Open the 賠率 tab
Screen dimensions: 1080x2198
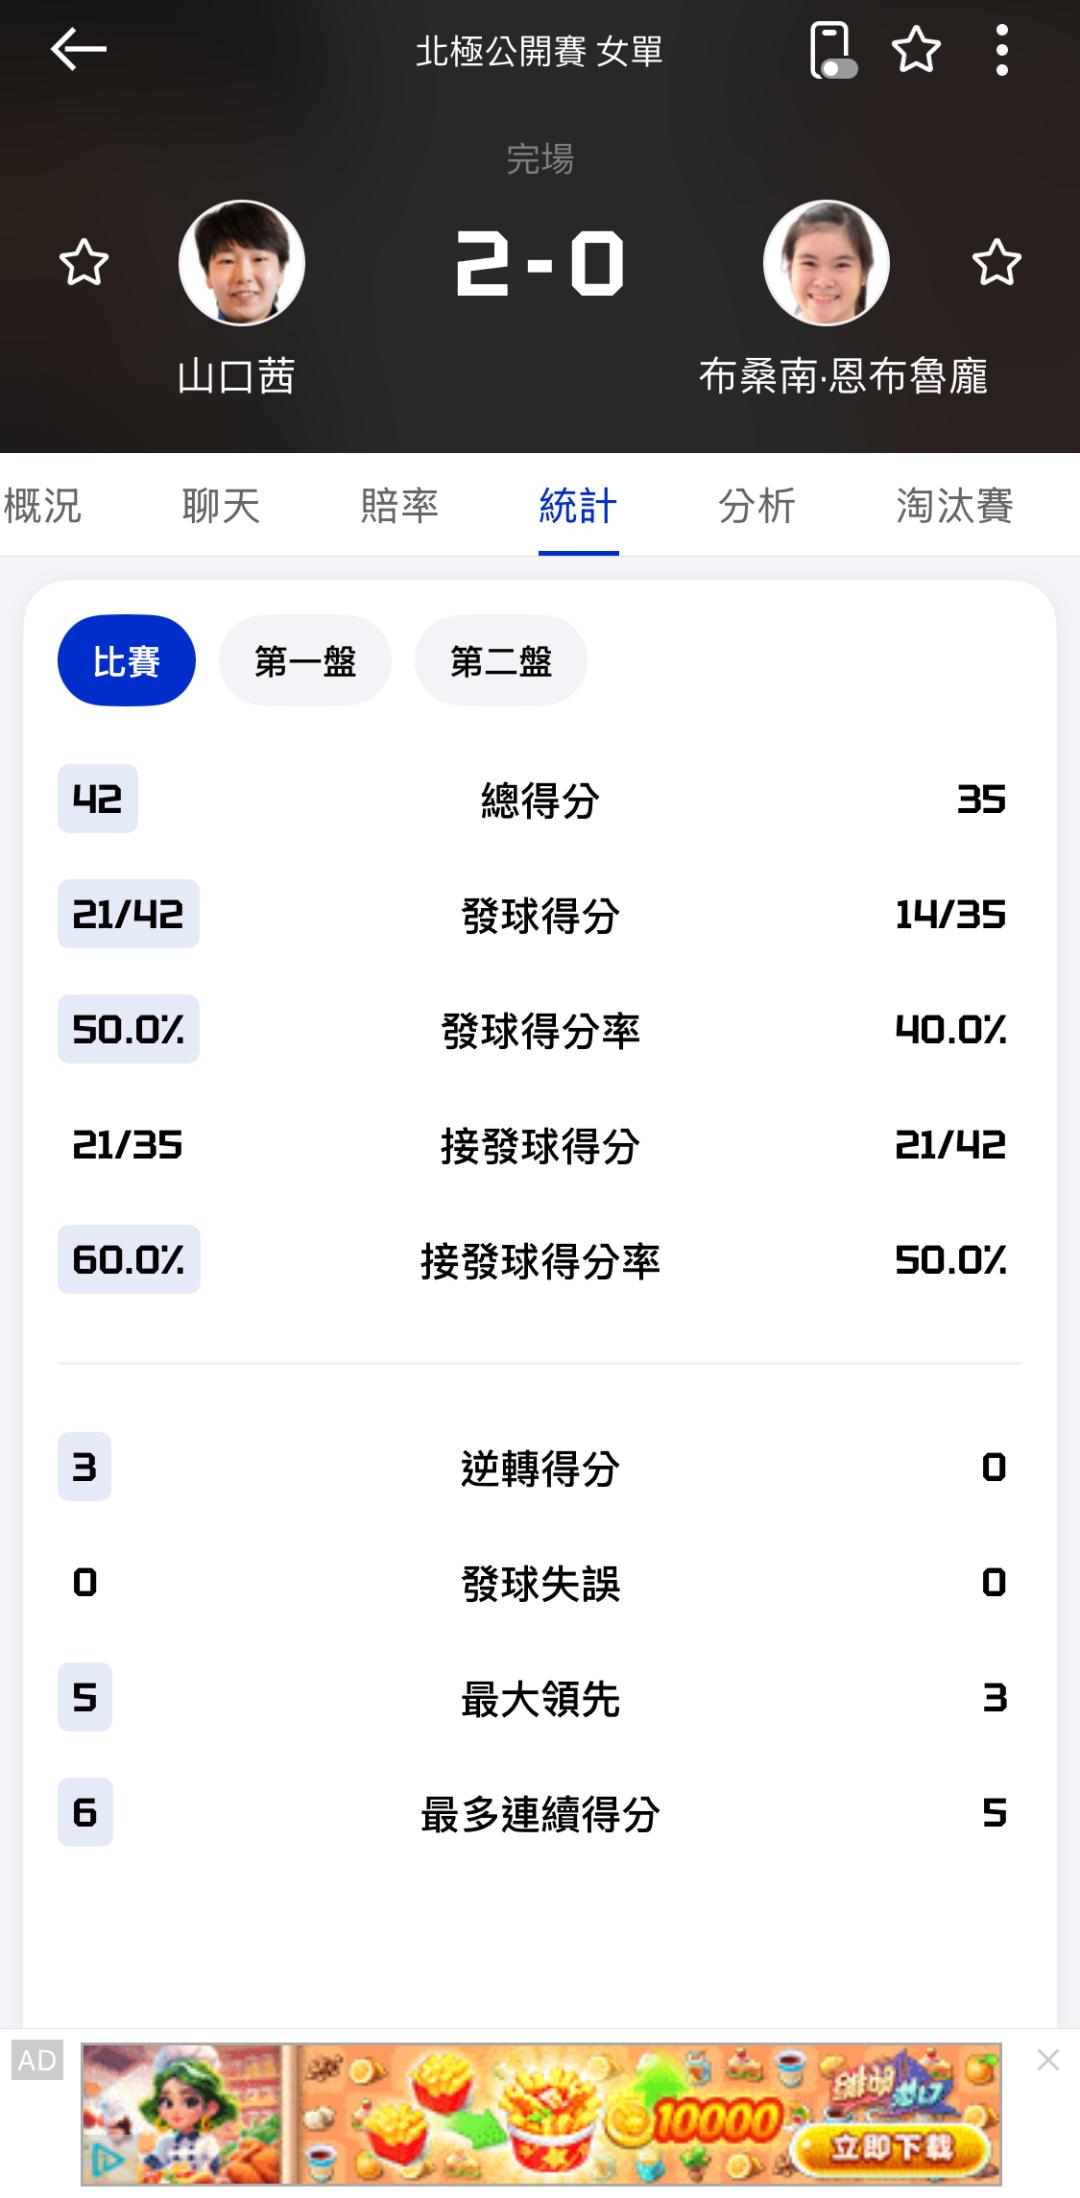[x=400, y=506]
